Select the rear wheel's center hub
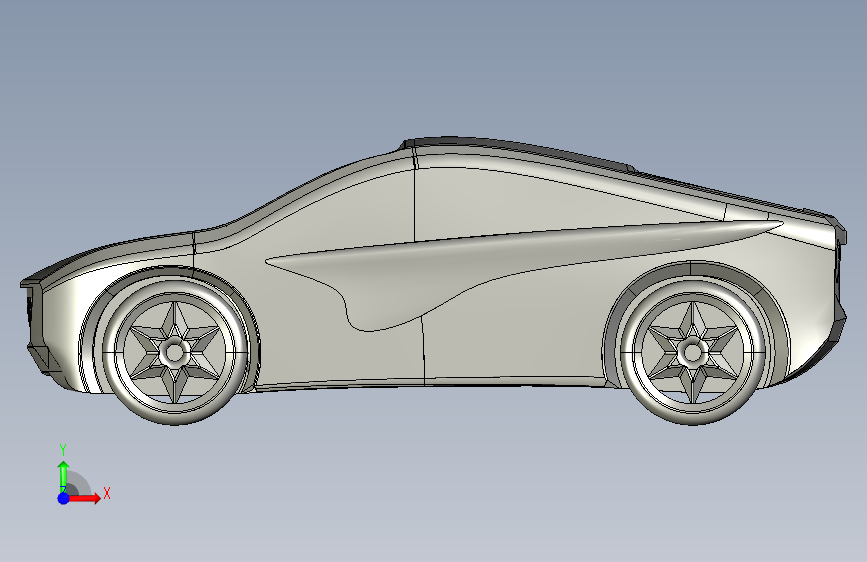This screenshot has width=867, height=562. pyautogui.click(x=691, y=351)
